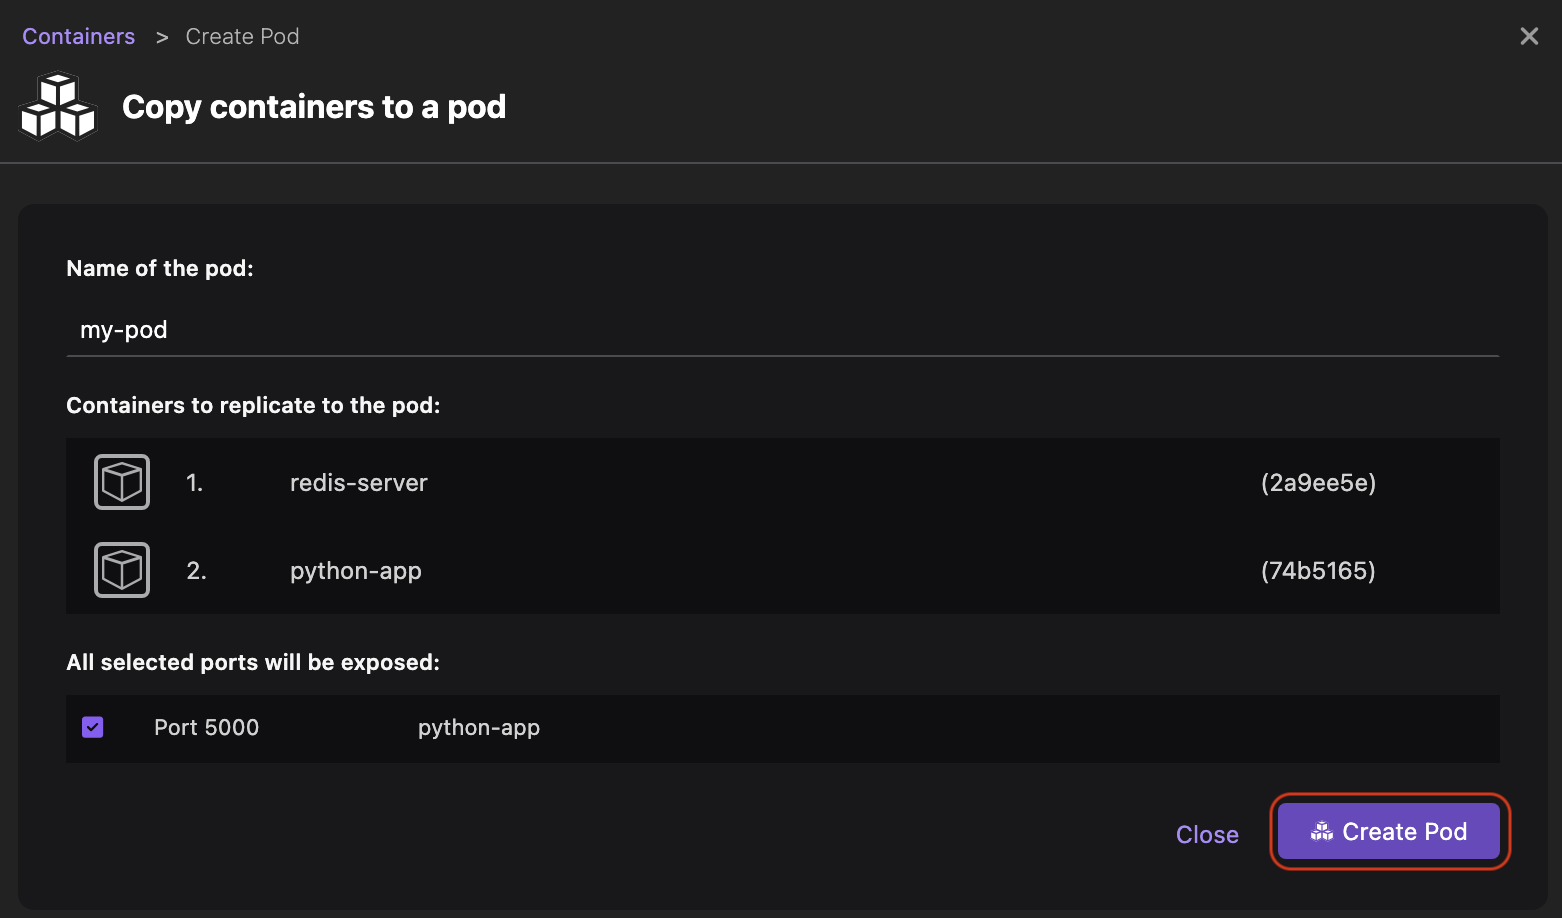Click the Copy containers to a pod heading
The width and height of the screenshot is (1562, 918).
pyautogui.click(x=314, y=107)
